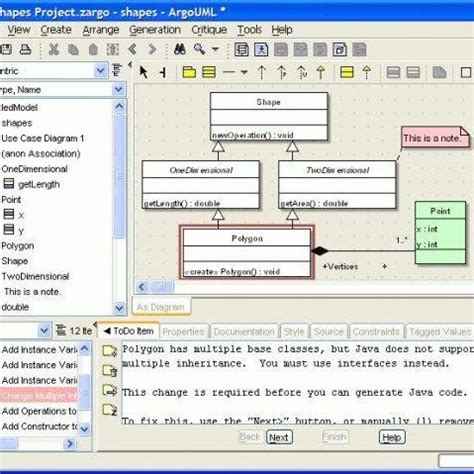Open Find using the binoculars icon
Viewport: 474px width, 474px height.
[180, 49]
